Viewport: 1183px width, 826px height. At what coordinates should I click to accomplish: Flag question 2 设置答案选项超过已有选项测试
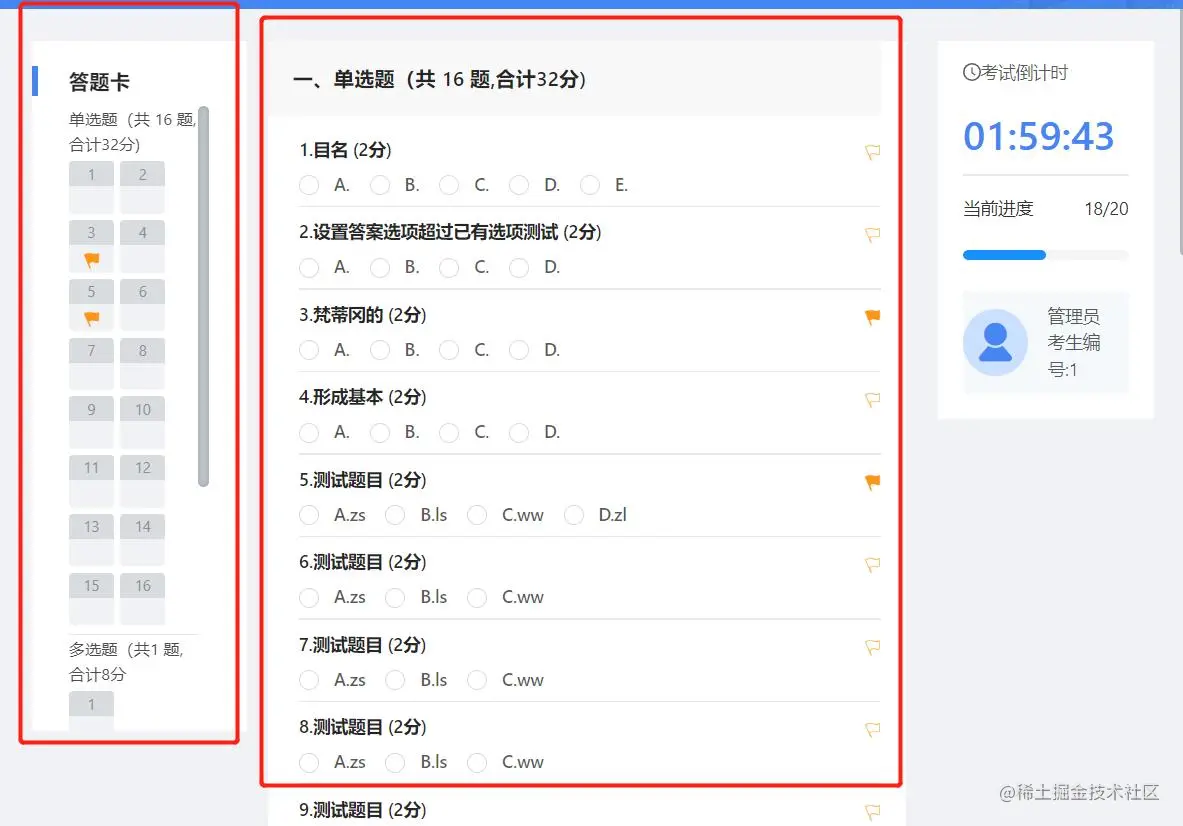coord(872,235)
